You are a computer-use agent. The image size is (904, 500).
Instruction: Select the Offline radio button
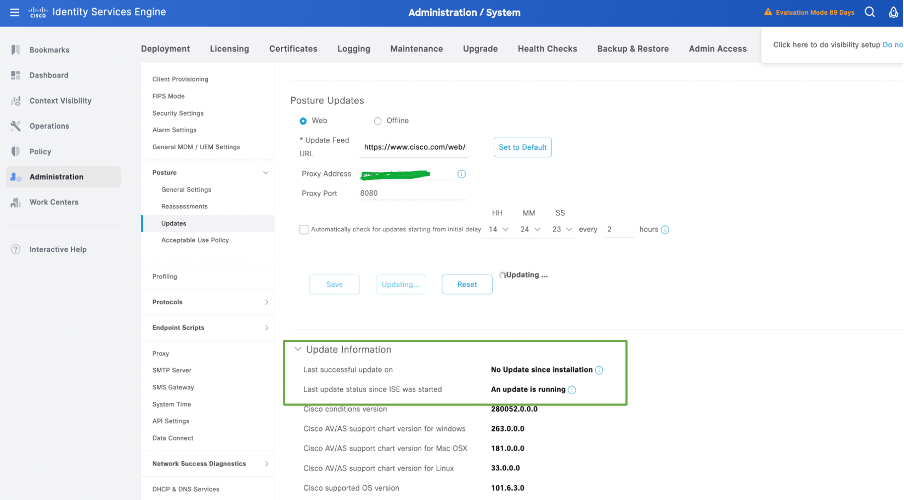click(377, 121)
